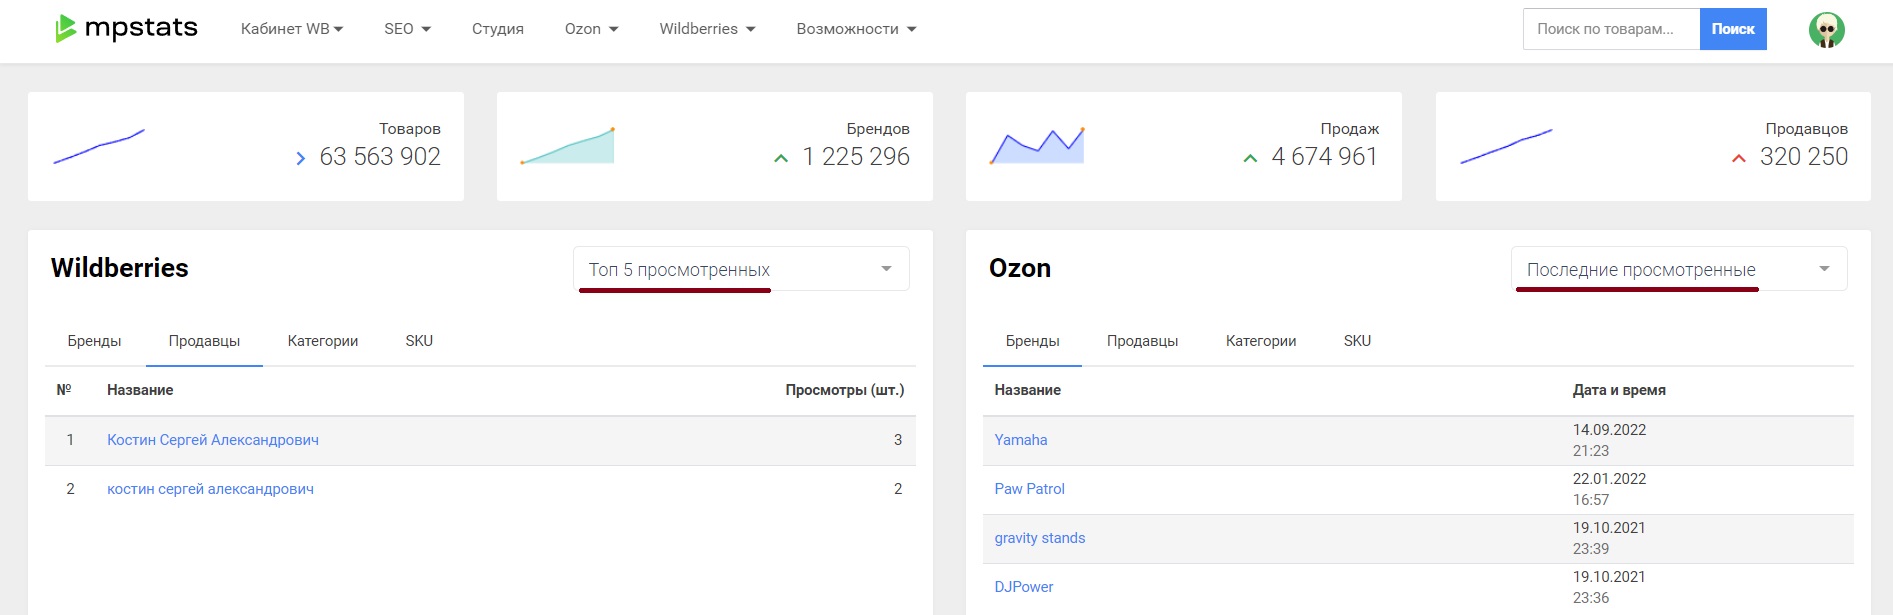Open the Студия menu item

point(498,29)
